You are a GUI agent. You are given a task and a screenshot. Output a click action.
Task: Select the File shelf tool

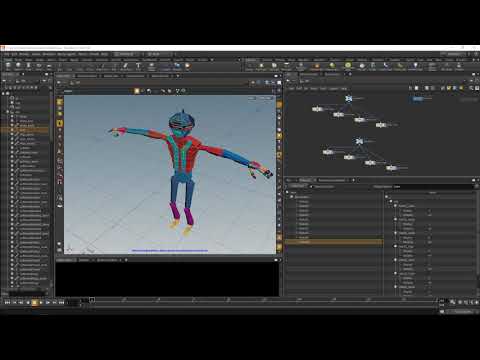[188, 66]
